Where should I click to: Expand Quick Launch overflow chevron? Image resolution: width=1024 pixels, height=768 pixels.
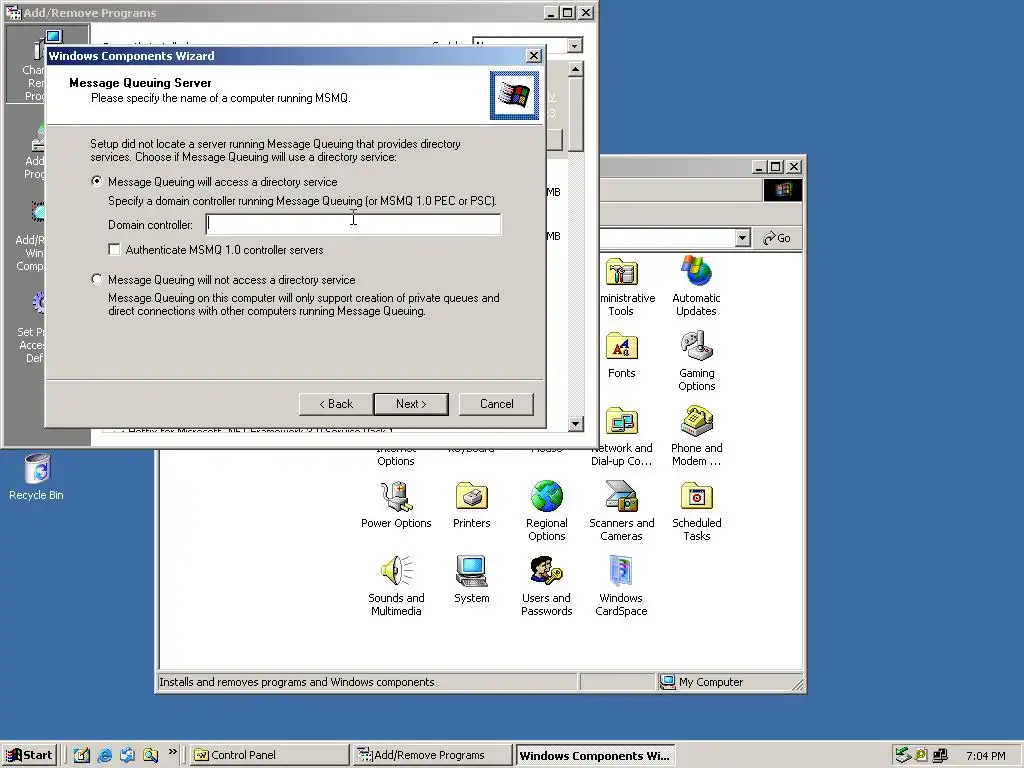(x=172, y=752)
